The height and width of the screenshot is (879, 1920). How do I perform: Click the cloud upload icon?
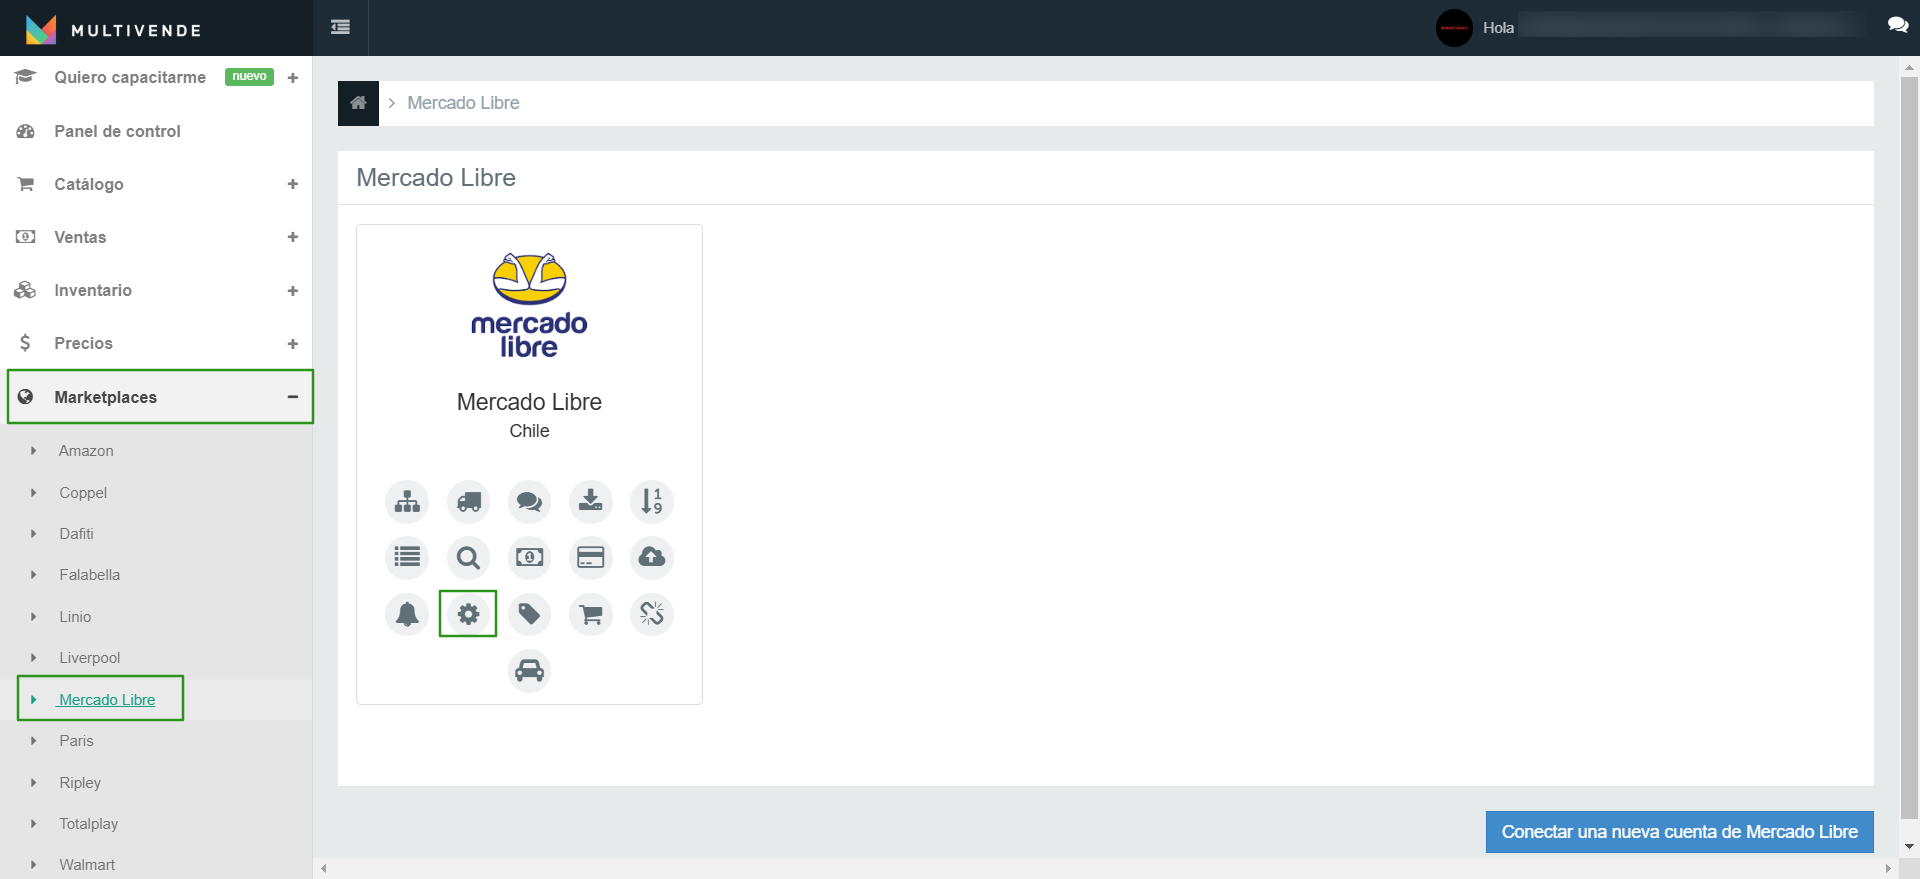(652, 557)
